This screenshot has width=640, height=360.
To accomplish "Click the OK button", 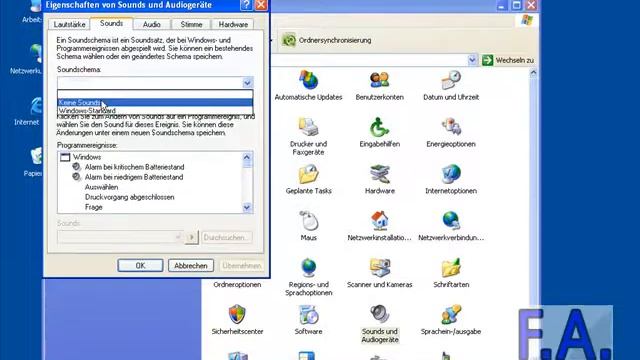I will tap(140, 265).
